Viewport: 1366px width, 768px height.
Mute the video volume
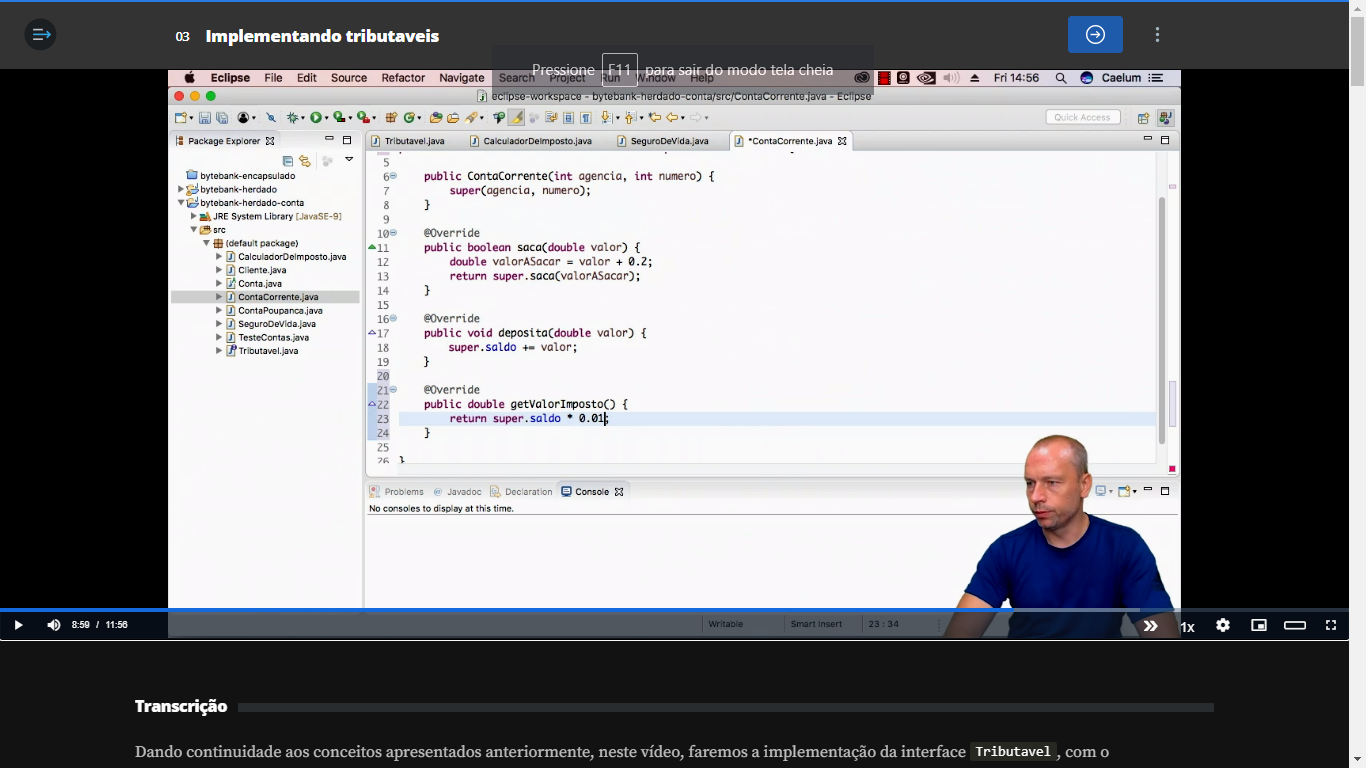pyautogui.click(x=53, y=625)
